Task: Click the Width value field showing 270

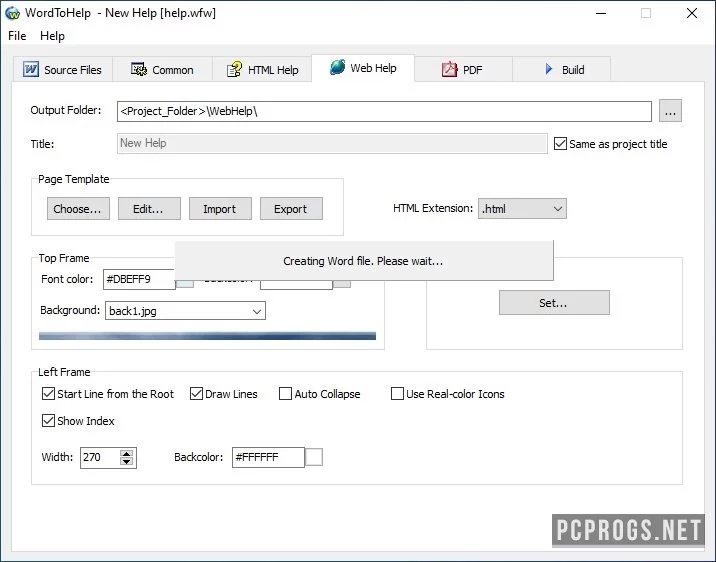Action: (100, 457)
